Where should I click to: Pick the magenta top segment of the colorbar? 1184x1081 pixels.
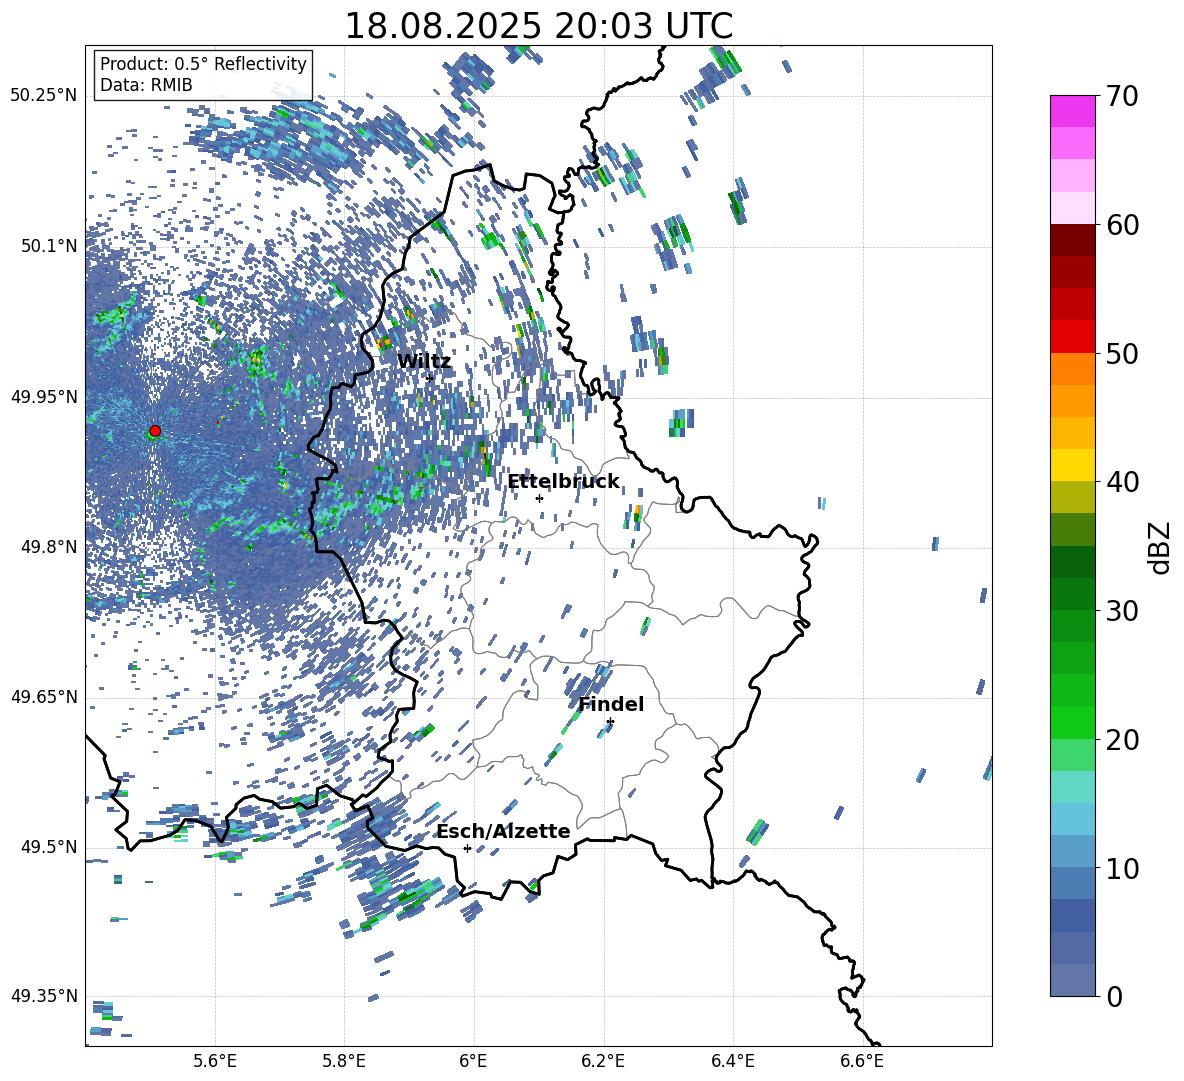[x=1073, y=111]
